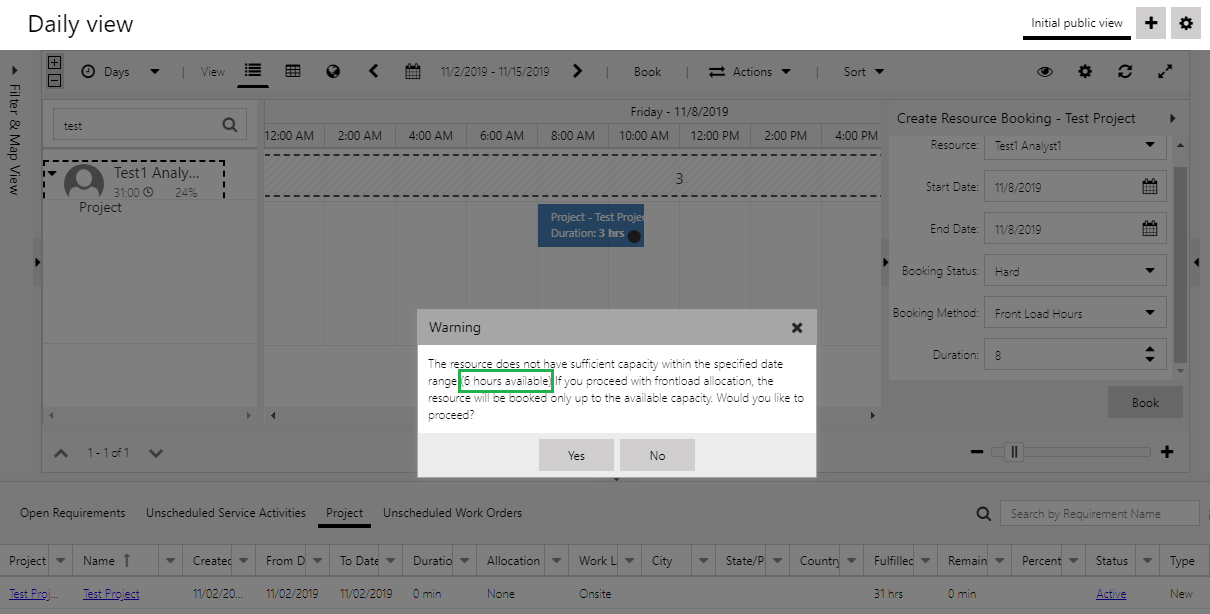Select Unscheduled Work Orders tab
The width and height of the screenshot is (1210, 614).
(452, 513)
